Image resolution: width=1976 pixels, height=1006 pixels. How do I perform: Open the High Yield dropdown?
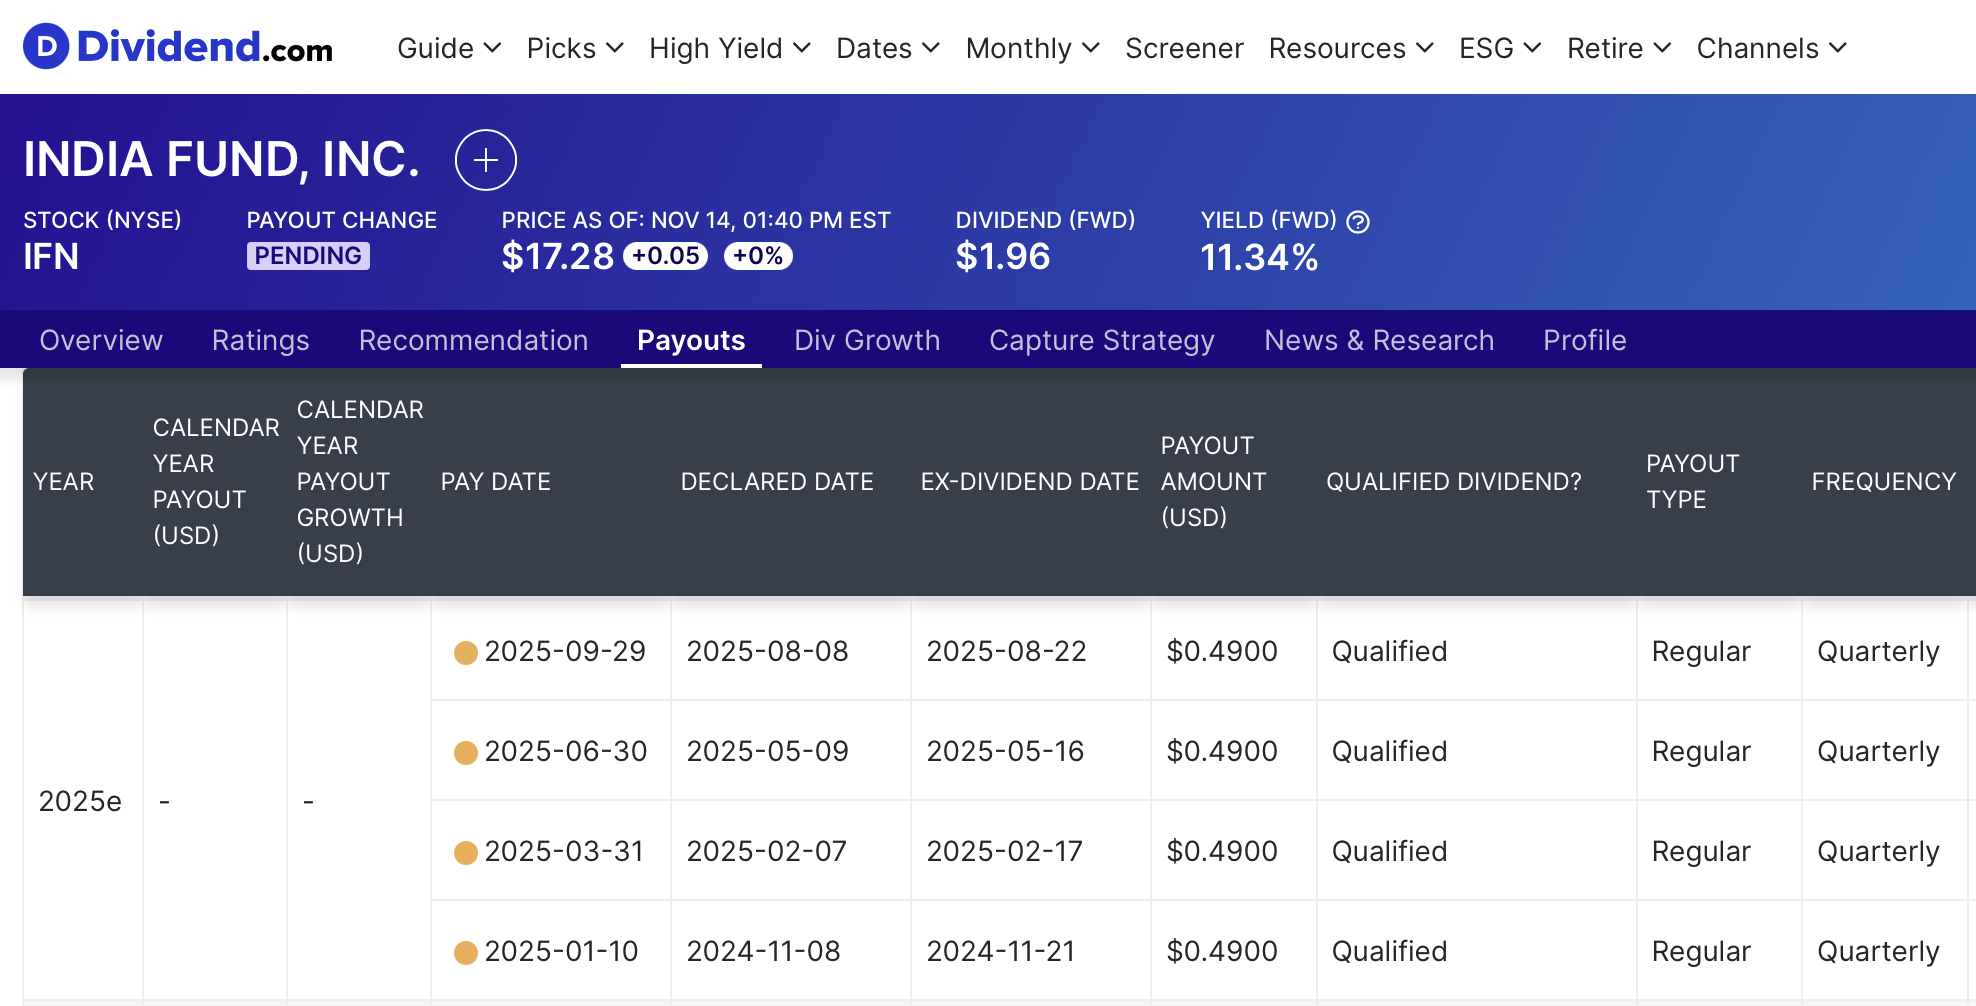tap(729, 48)
